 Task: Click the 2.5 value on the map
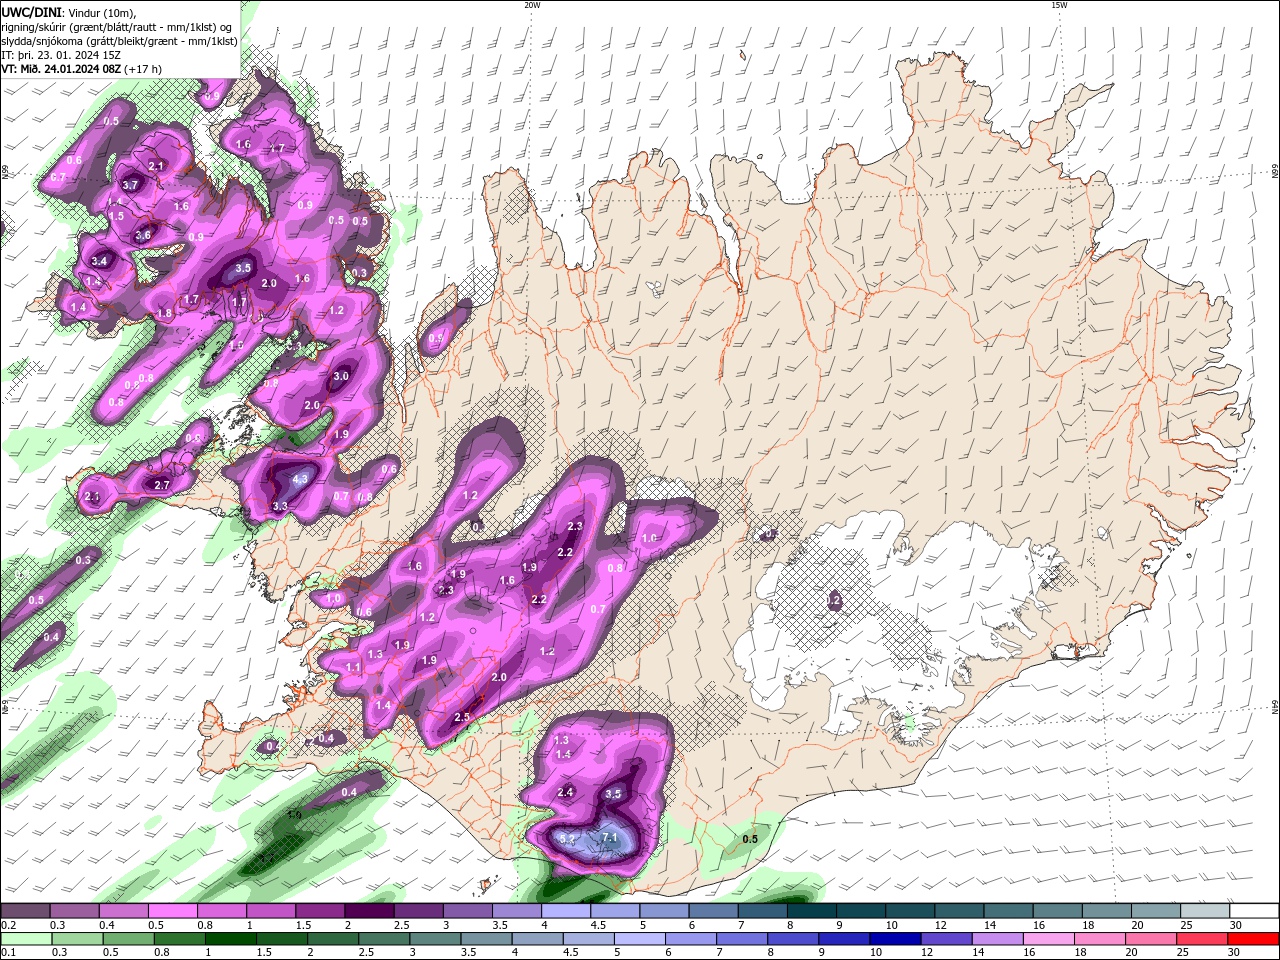pos(462,718)
